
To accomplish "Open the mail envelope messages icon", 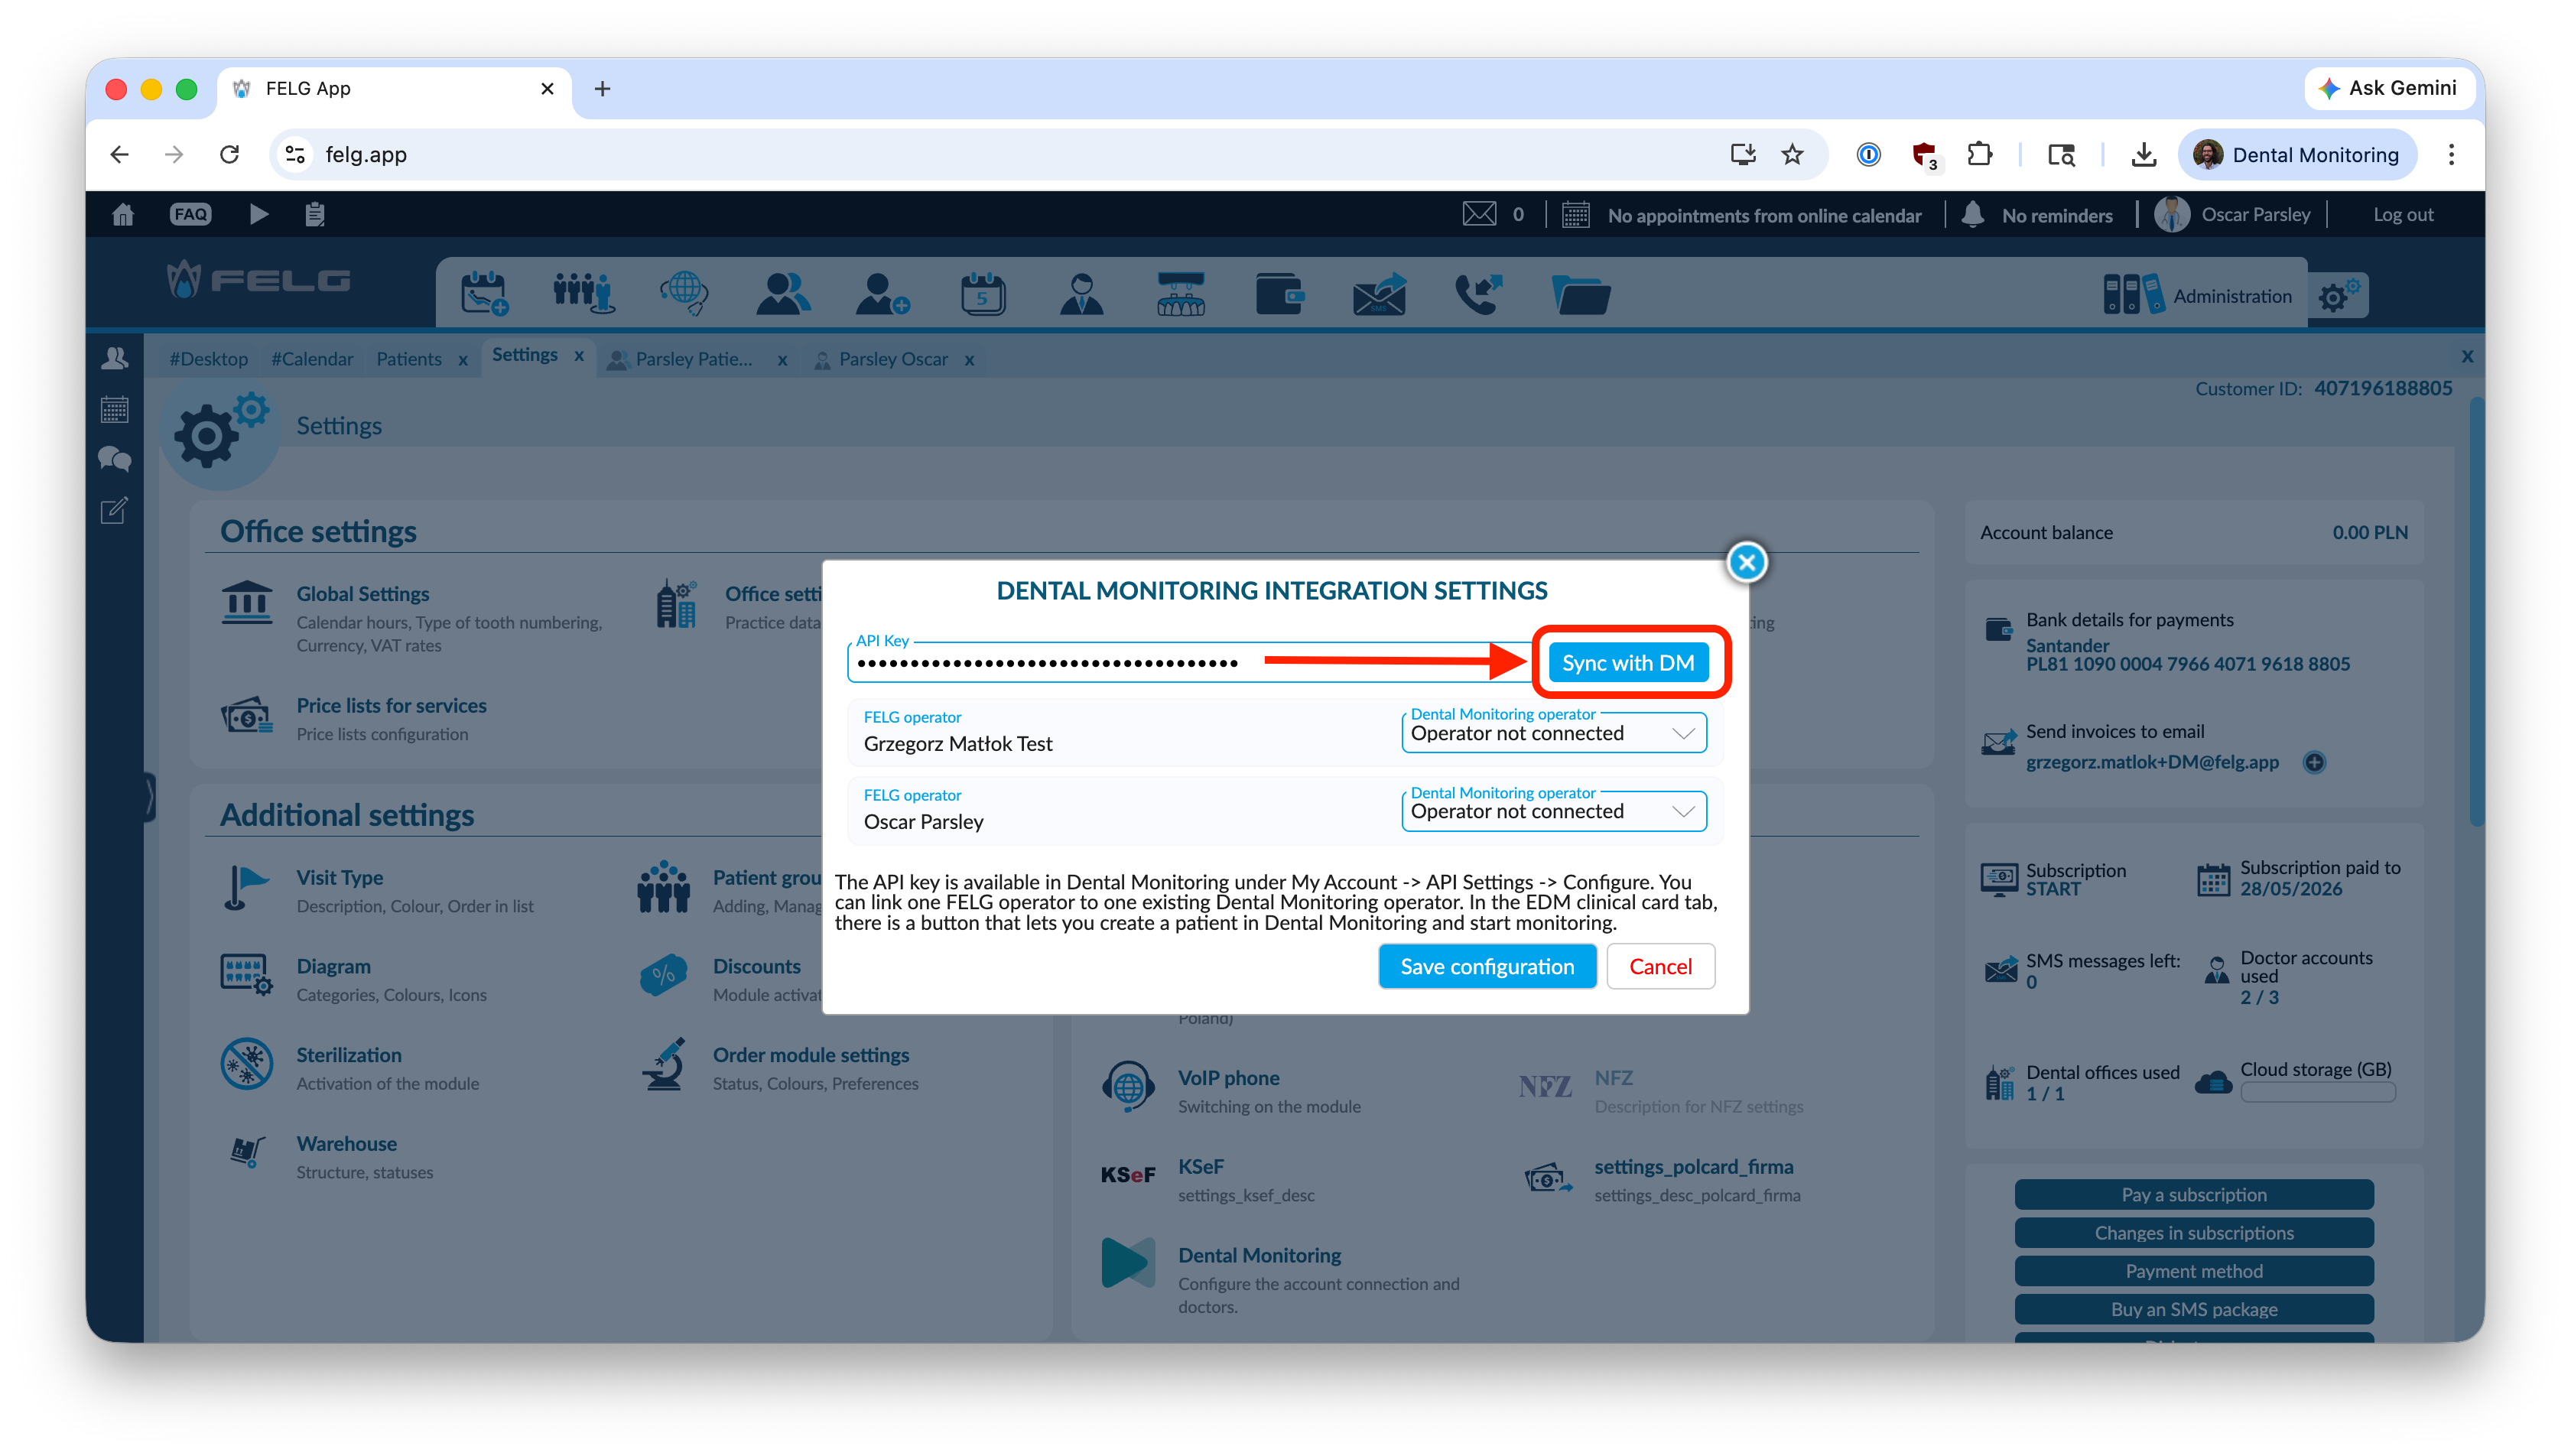I will 1479,215.
